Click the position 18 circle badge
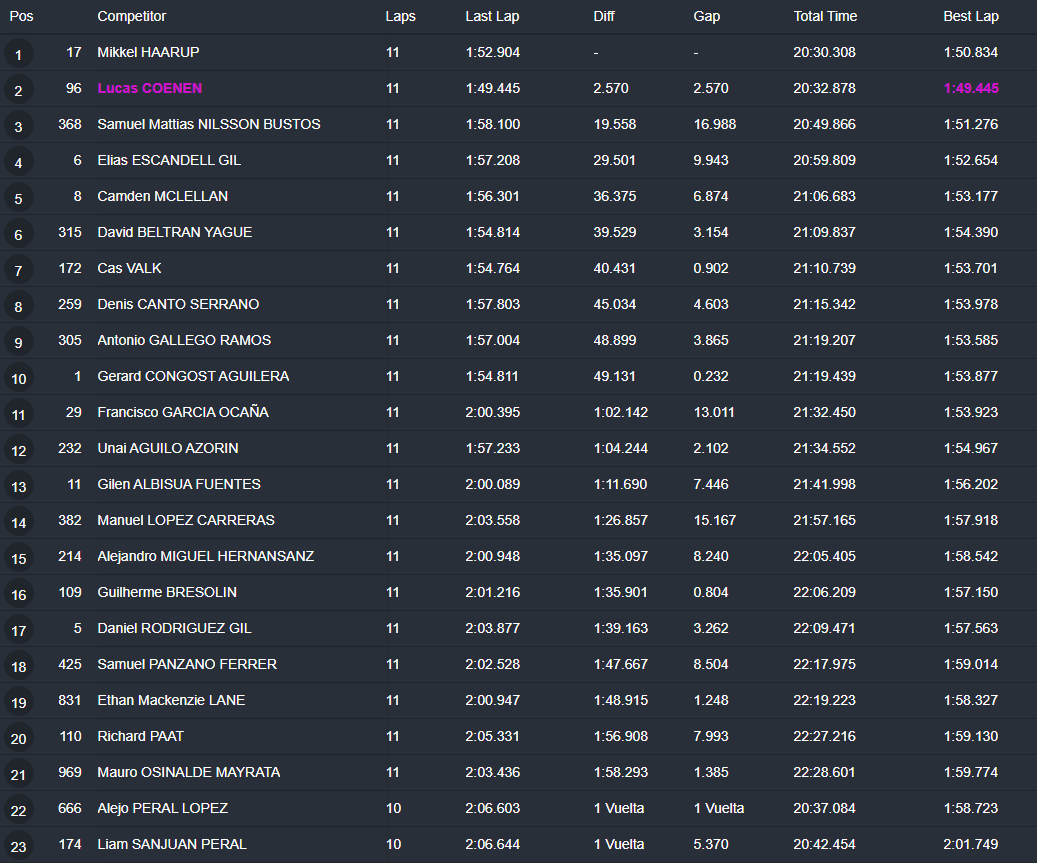Image resolution: width=1037 pixels, height=863 pixels. [18, 666]
